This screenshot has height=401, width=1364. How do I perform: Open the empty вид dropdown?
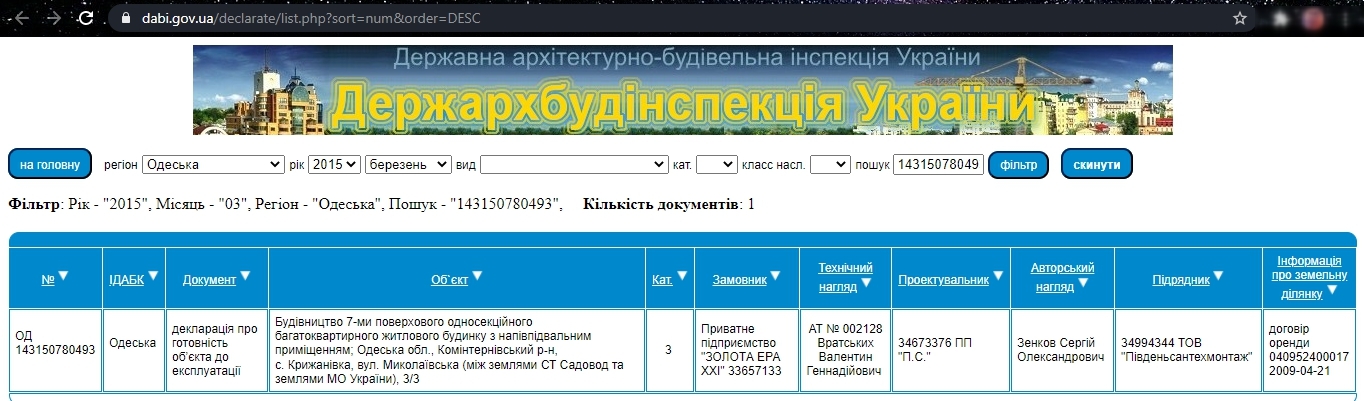tap(574, 164)
